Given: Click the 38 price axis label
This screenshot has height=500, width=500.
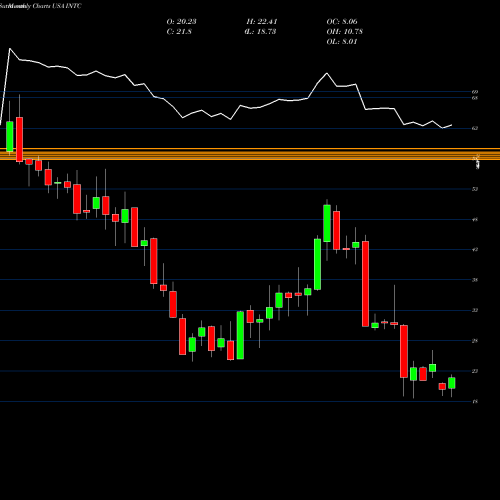Looking at the screenshot, I should 475,280.
